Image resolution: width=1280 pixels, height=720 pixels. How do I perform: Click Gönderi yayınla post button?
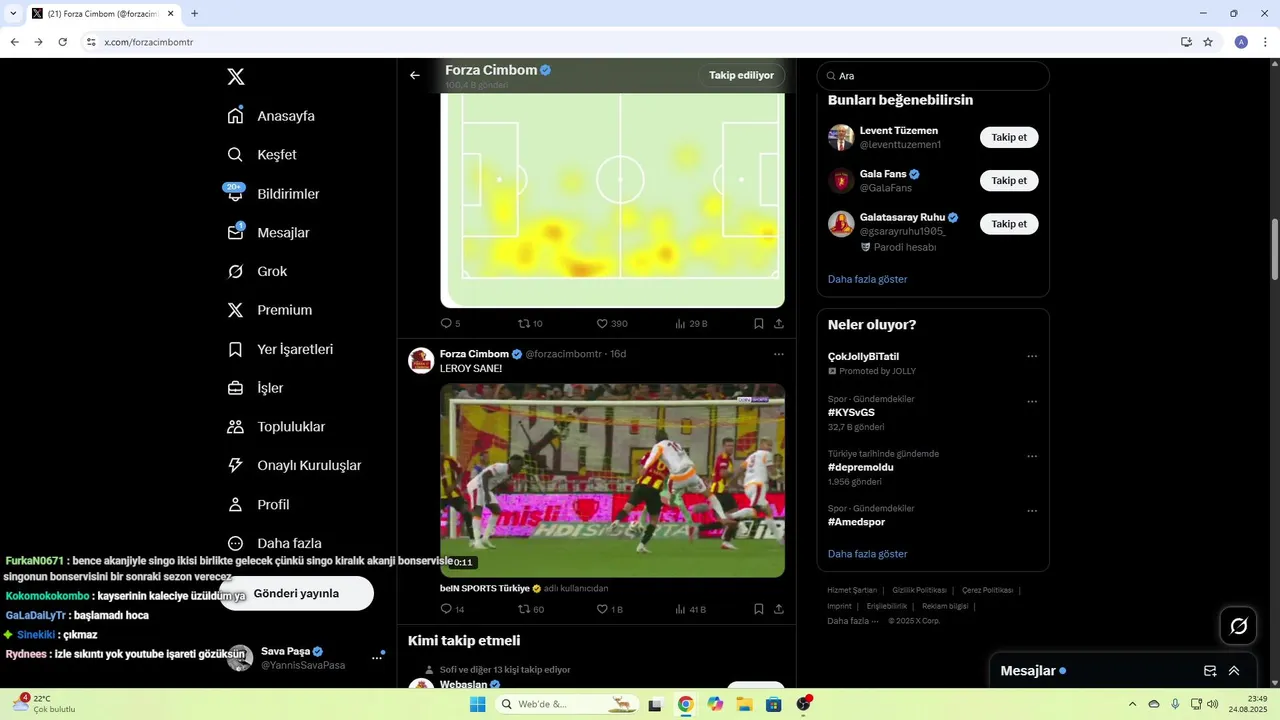pyautogui.click(x=296, y=593)
